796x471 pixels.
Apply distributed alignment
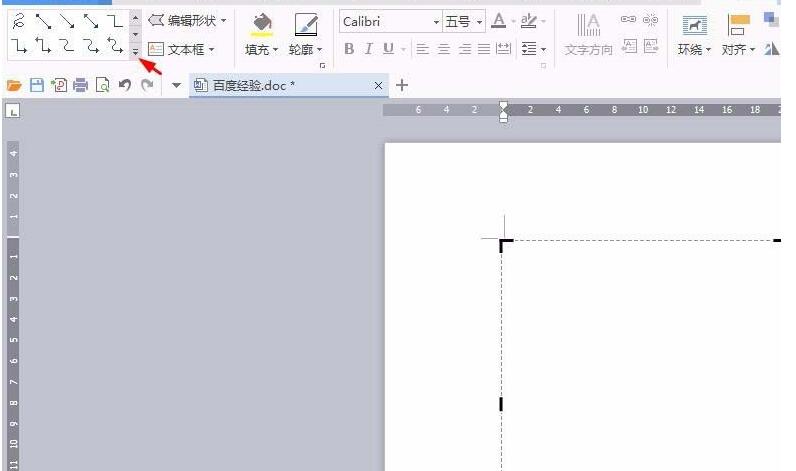[503, 49]
